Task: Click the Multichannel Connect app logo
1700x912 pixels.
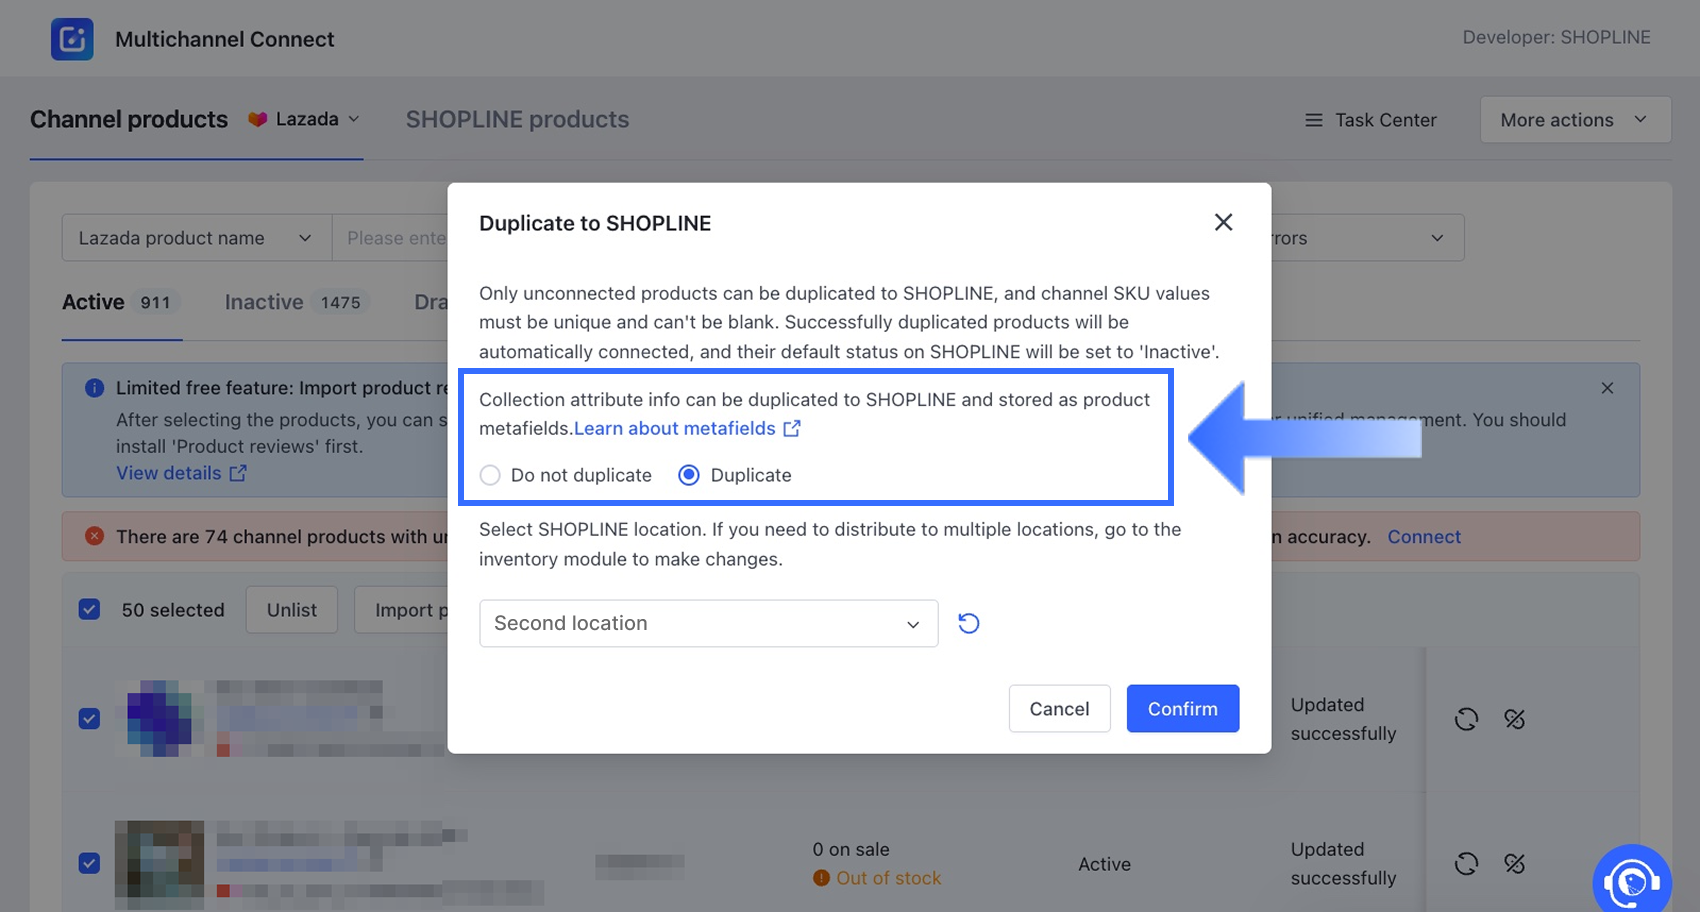Action: 72,39
